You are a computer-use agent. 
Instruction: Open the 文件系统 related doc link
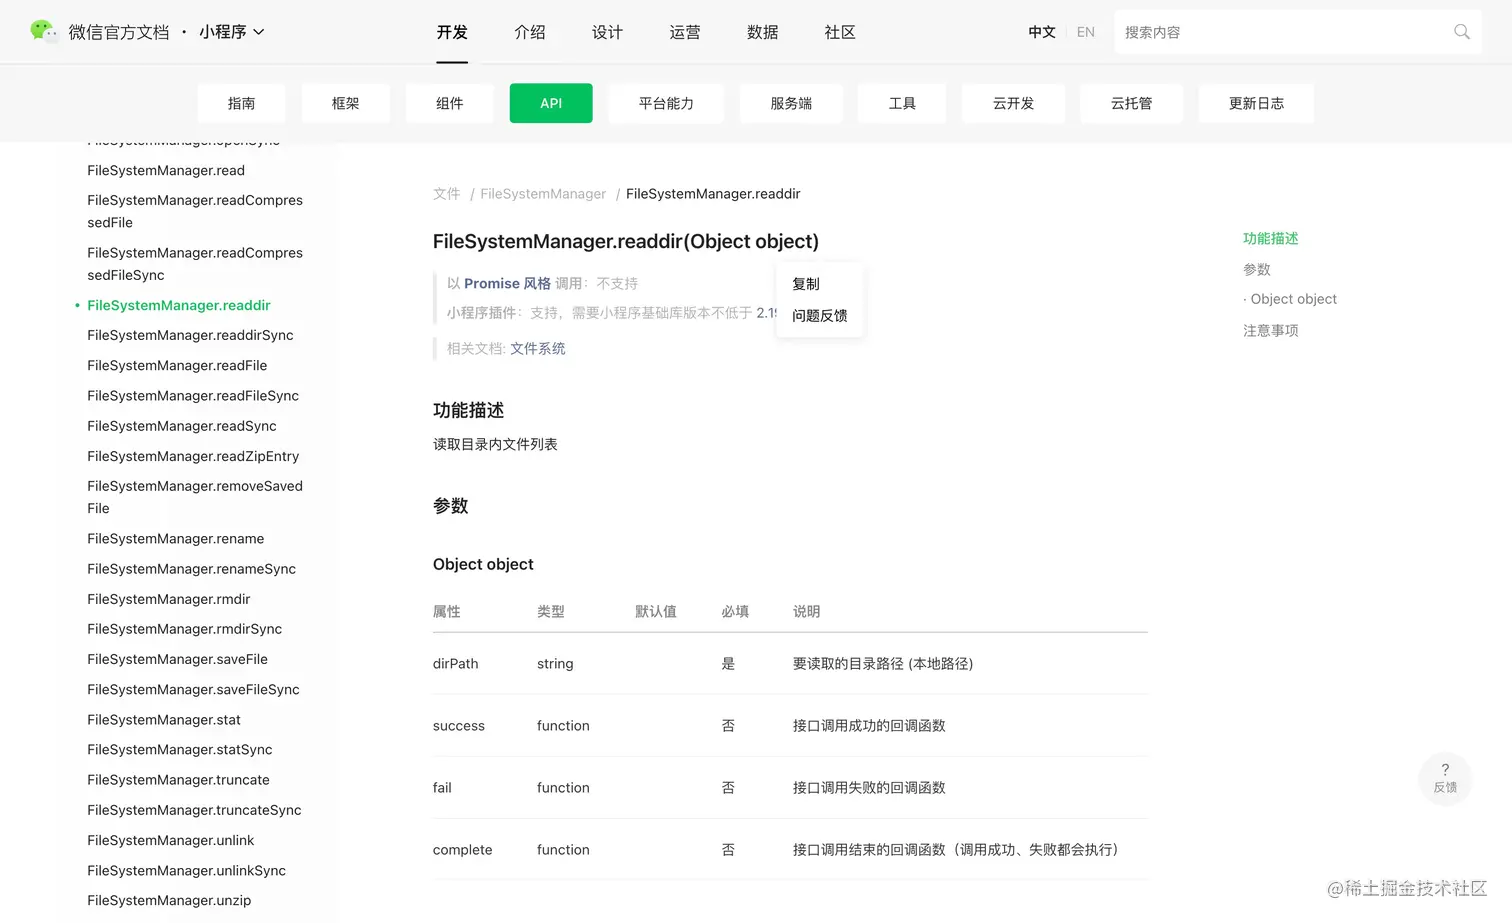pyautogui.click(x=538, y=349)
